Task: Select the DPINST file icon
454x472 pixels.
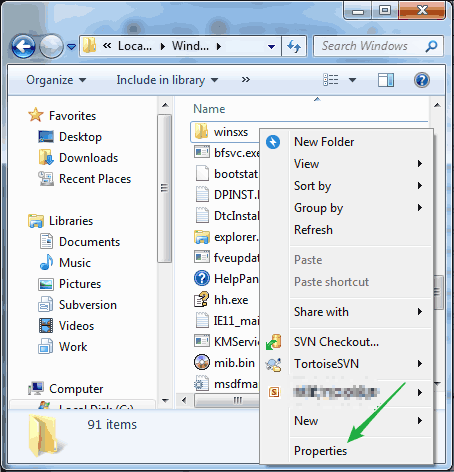Action: click(x=202, y=194)
